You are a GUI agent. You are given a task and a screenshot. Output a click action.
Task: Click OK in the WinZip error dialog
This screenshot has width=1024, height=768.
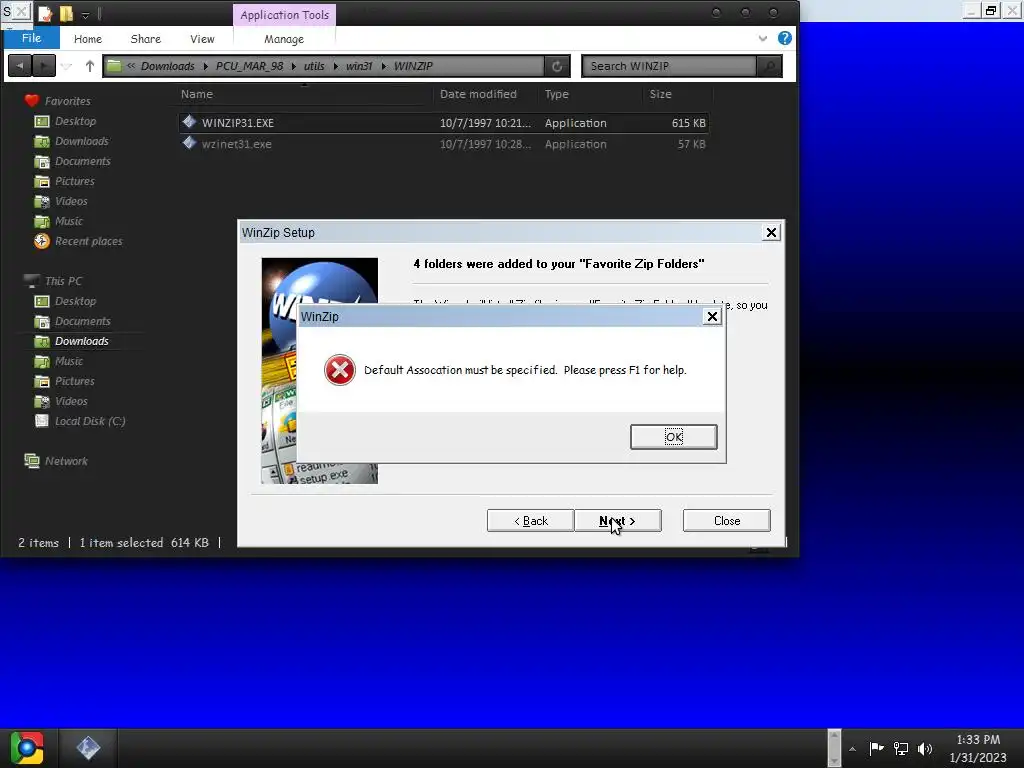click(673, 437)
